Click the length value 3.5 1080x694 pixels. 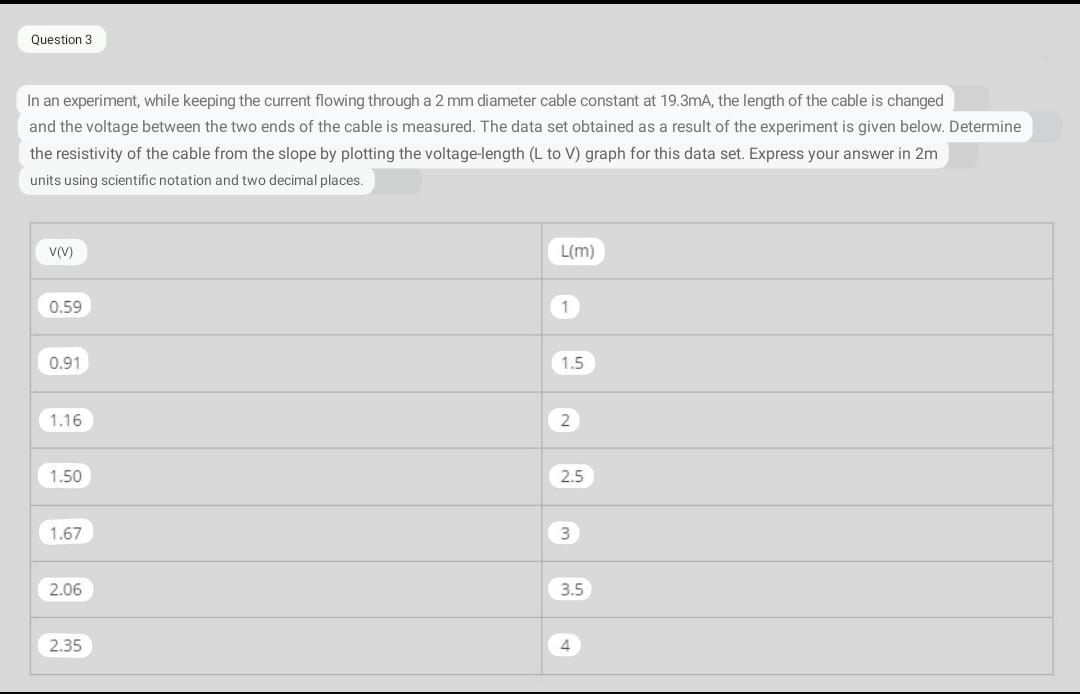(571, 589)
